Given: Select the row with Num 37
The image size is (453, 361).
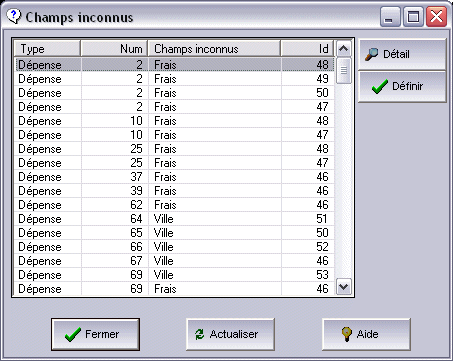Looking at the screenshot, I should [x=174, y=177].
